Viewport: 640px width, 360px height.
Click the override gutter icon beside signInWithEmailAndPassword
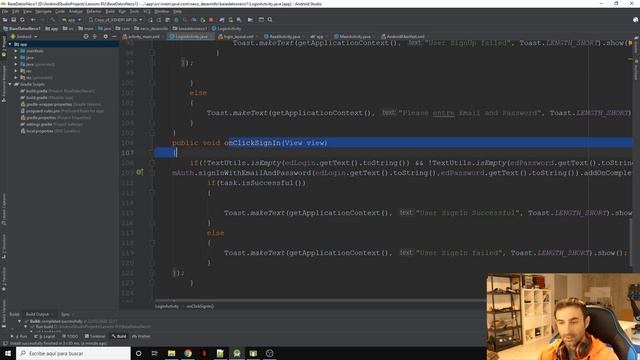tap(140, 172)
